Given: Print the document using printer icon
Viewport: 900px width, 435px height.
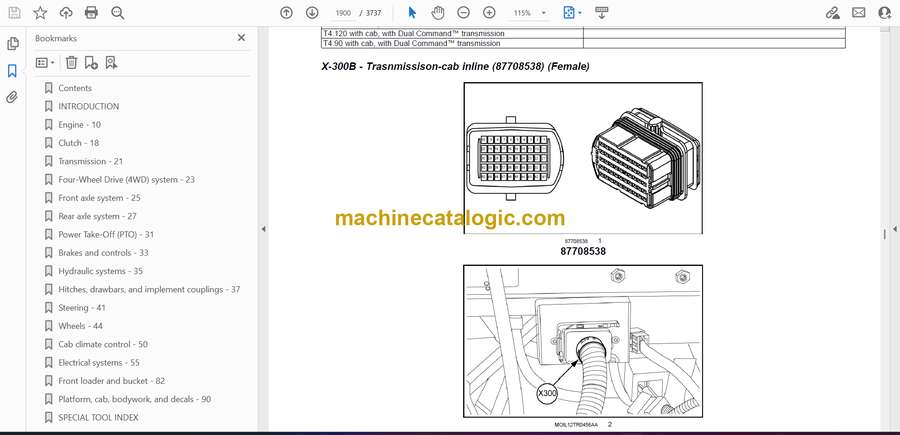Looking at the screenshot, I should tap(92, 13).
